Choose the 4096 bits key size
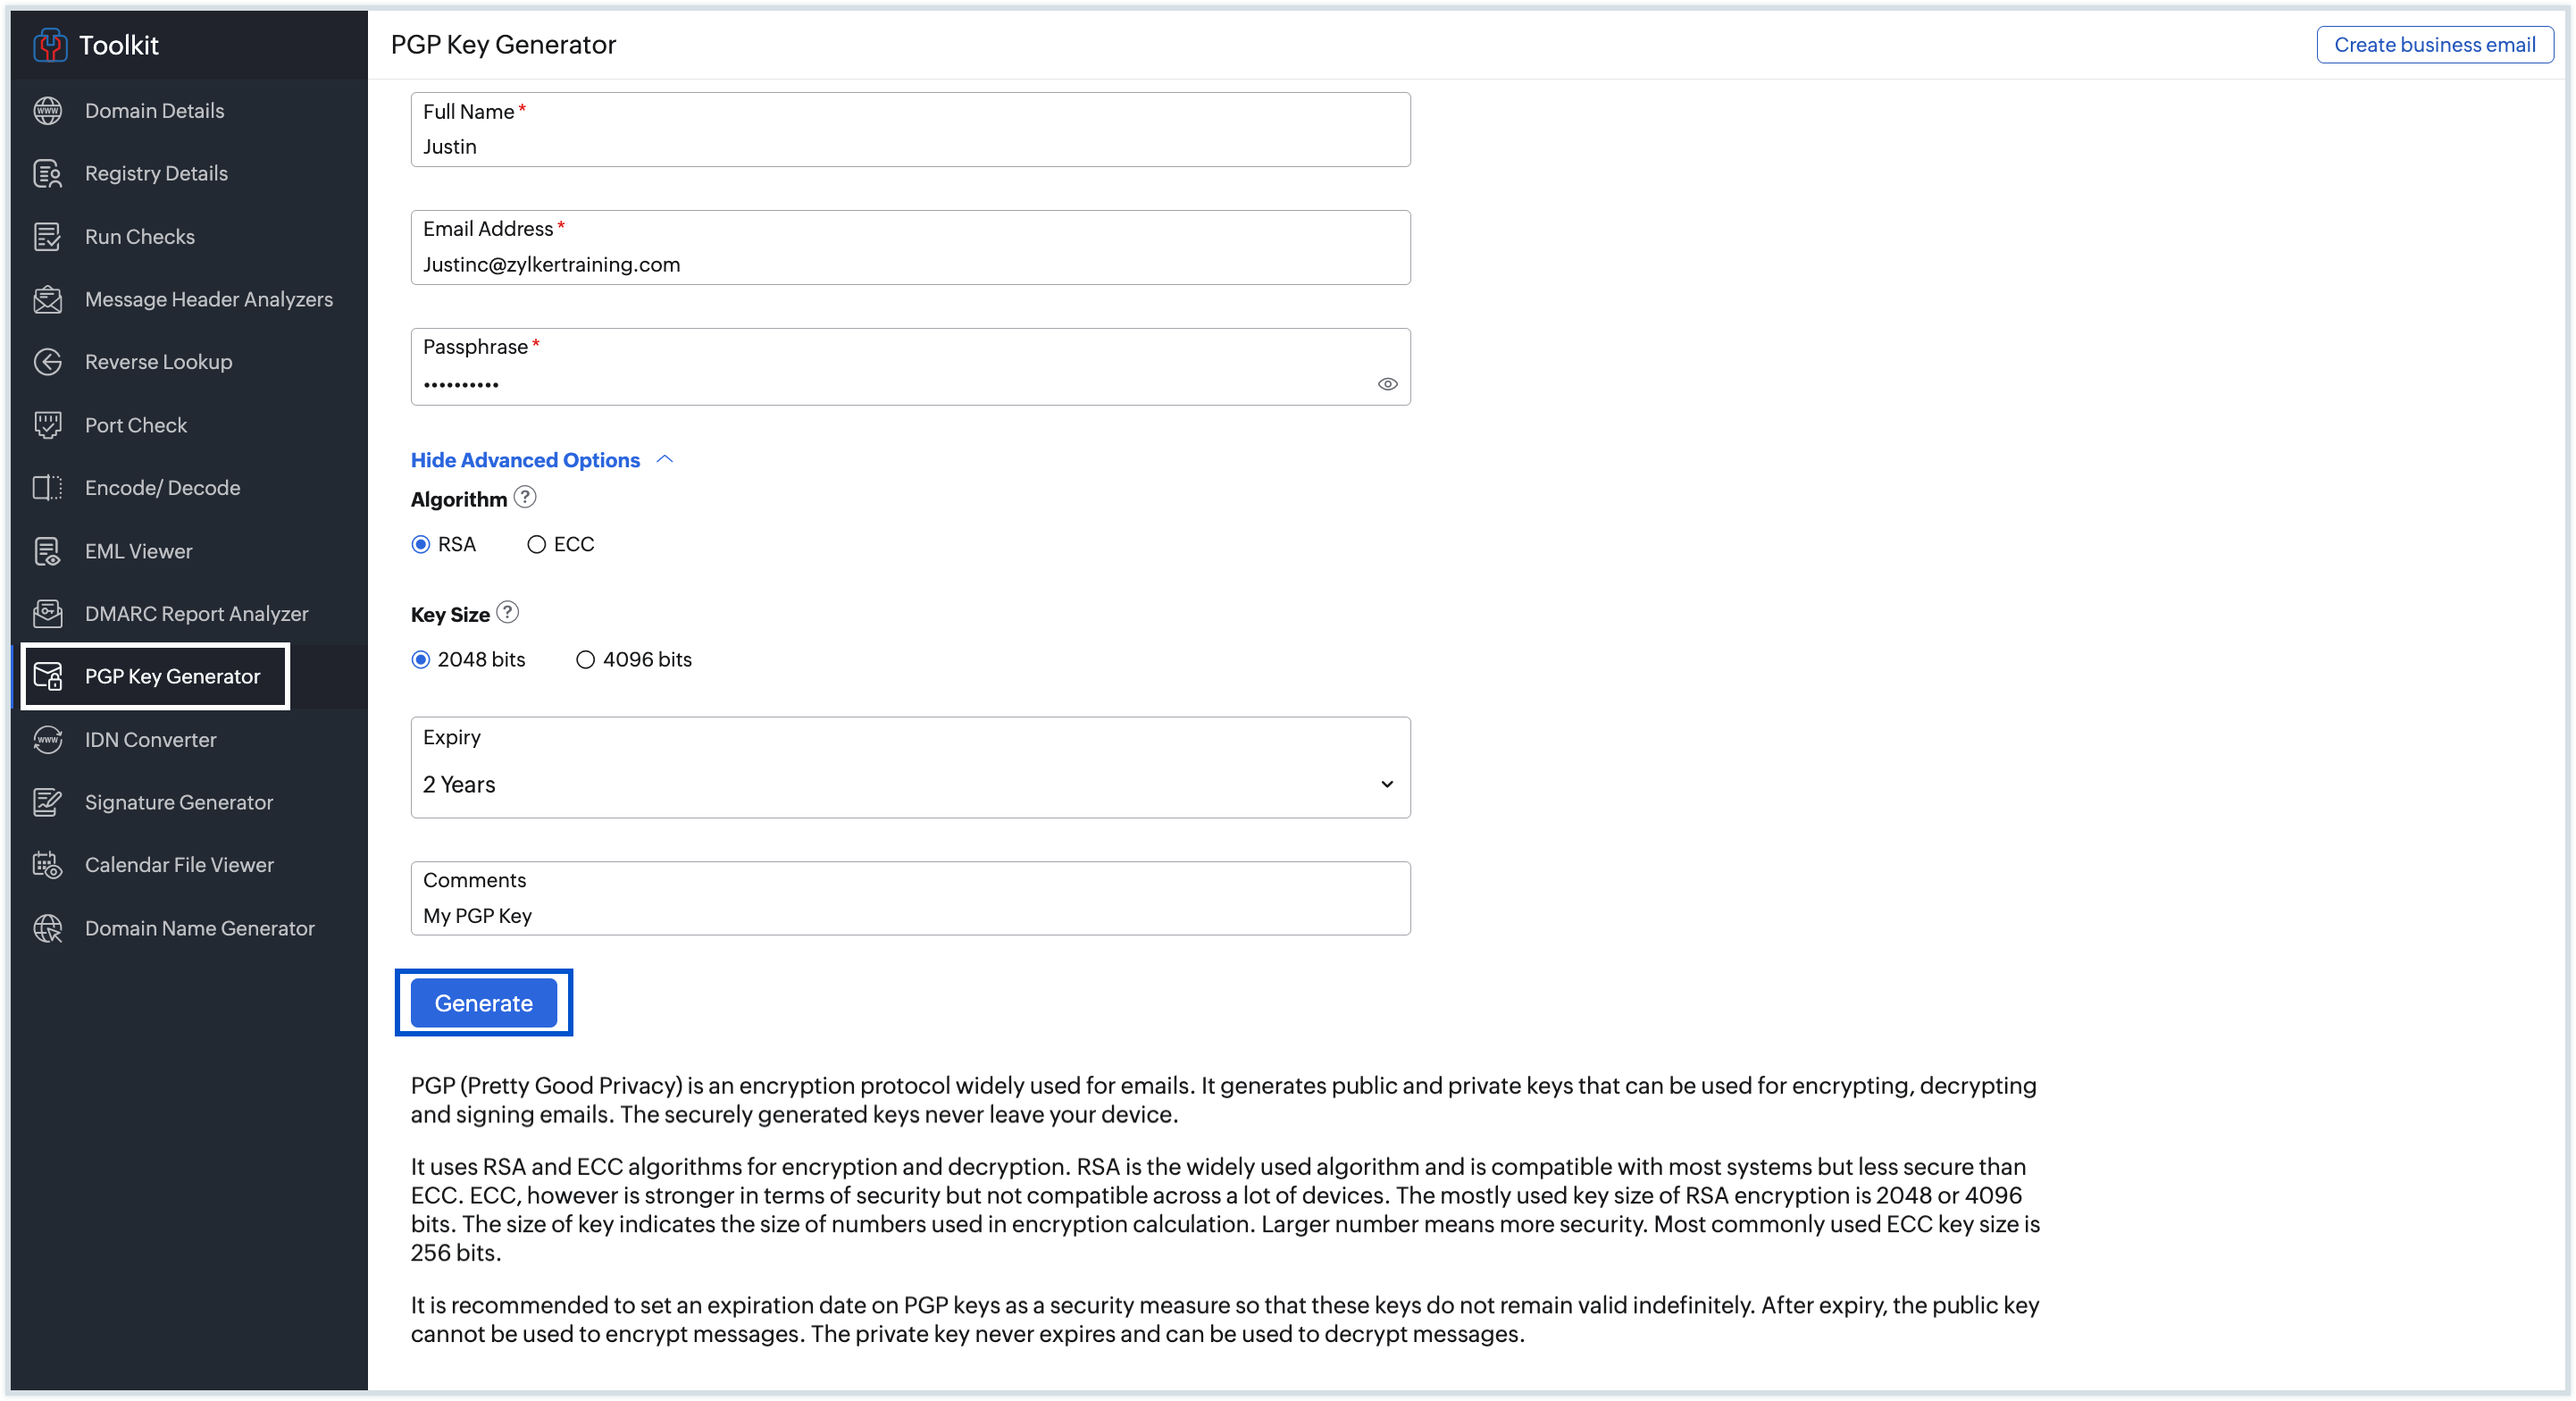 click(x=585, y=659)
